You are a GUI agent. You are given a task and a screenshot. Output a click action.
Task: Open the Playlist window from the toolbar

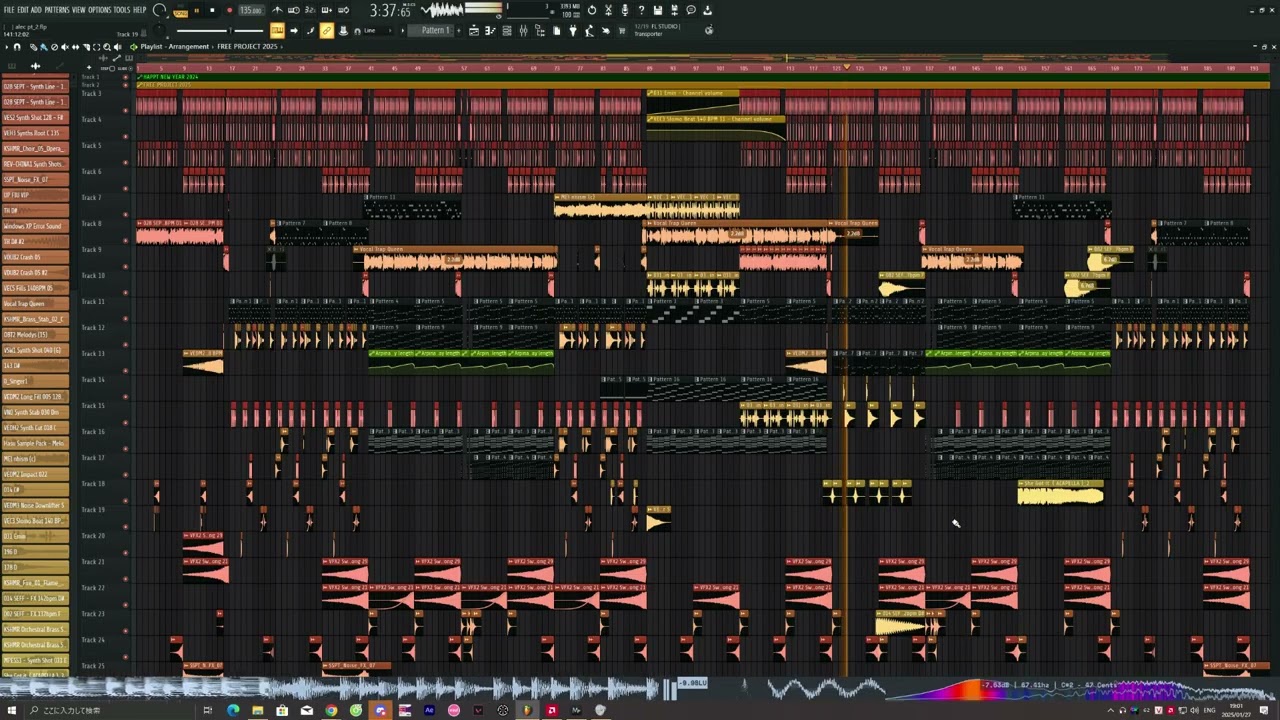[x=474, y=31]
